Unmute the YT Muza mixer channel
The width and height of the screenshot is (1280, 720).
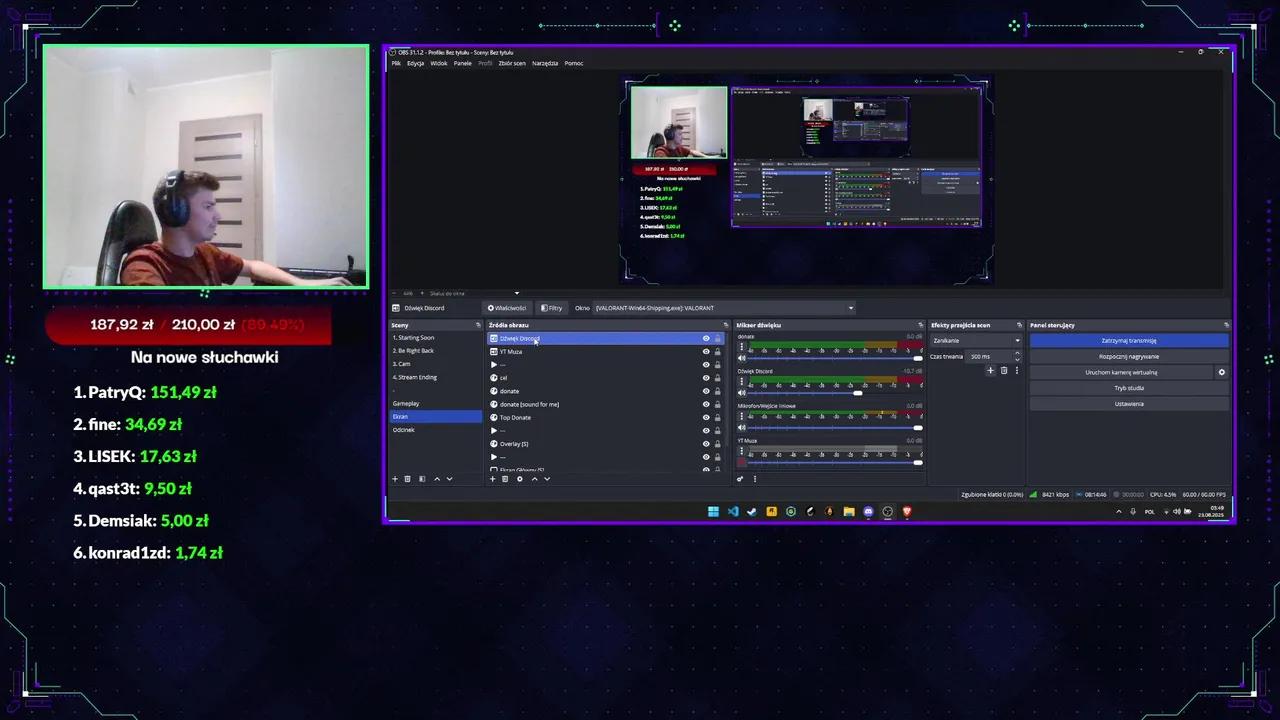click(742, 462)
